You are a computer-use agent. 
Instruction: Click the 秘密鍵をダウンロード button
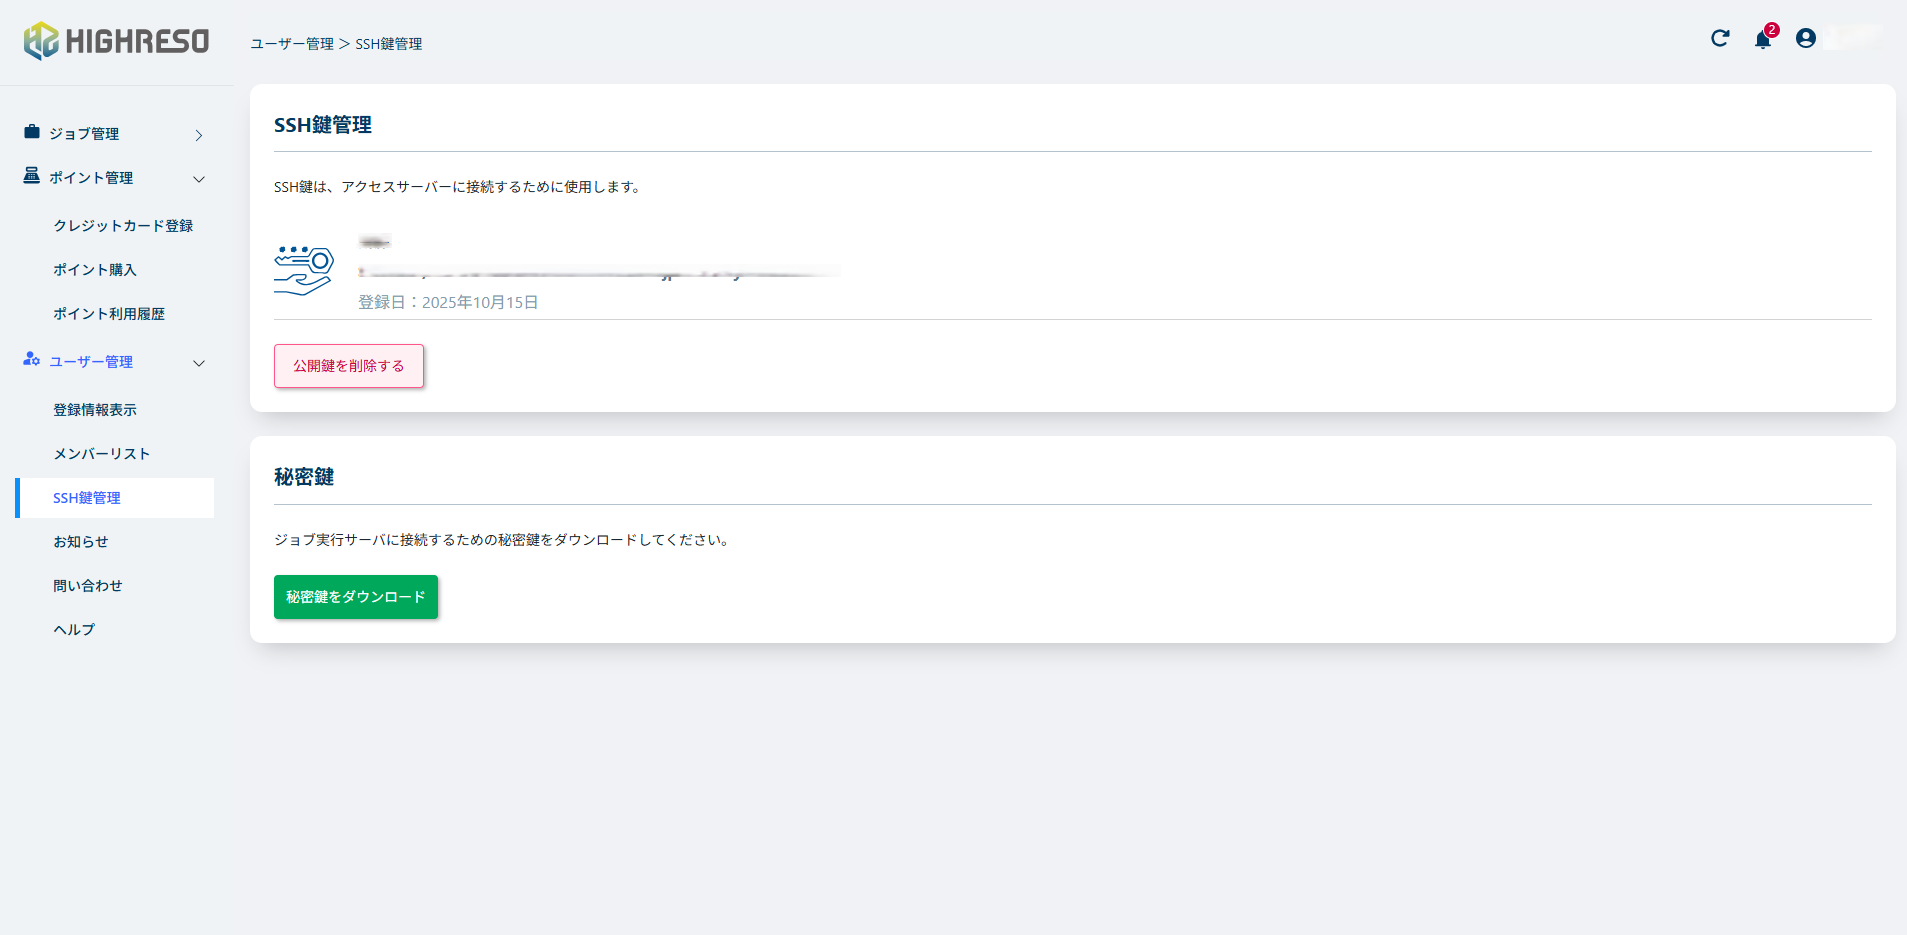(355, 597)
